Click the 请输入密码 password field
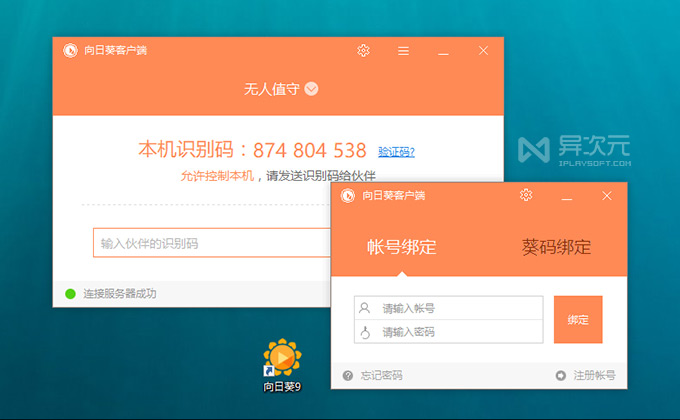This screenshot has height=420, width=680. 448,332
